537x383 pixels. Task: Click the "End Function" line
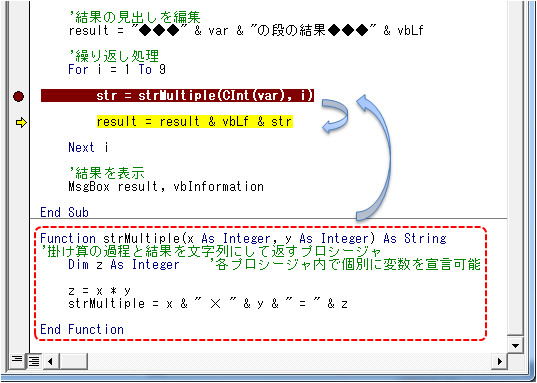[82, 329]
